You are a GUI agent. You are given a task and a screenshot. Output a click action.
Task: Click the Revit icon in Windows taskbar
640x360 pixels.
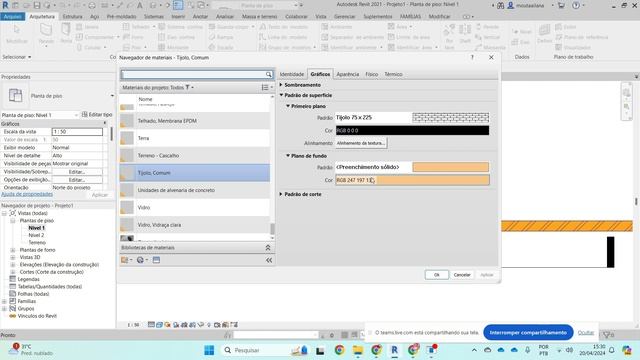pyautogui.click(x=394, y=350)
